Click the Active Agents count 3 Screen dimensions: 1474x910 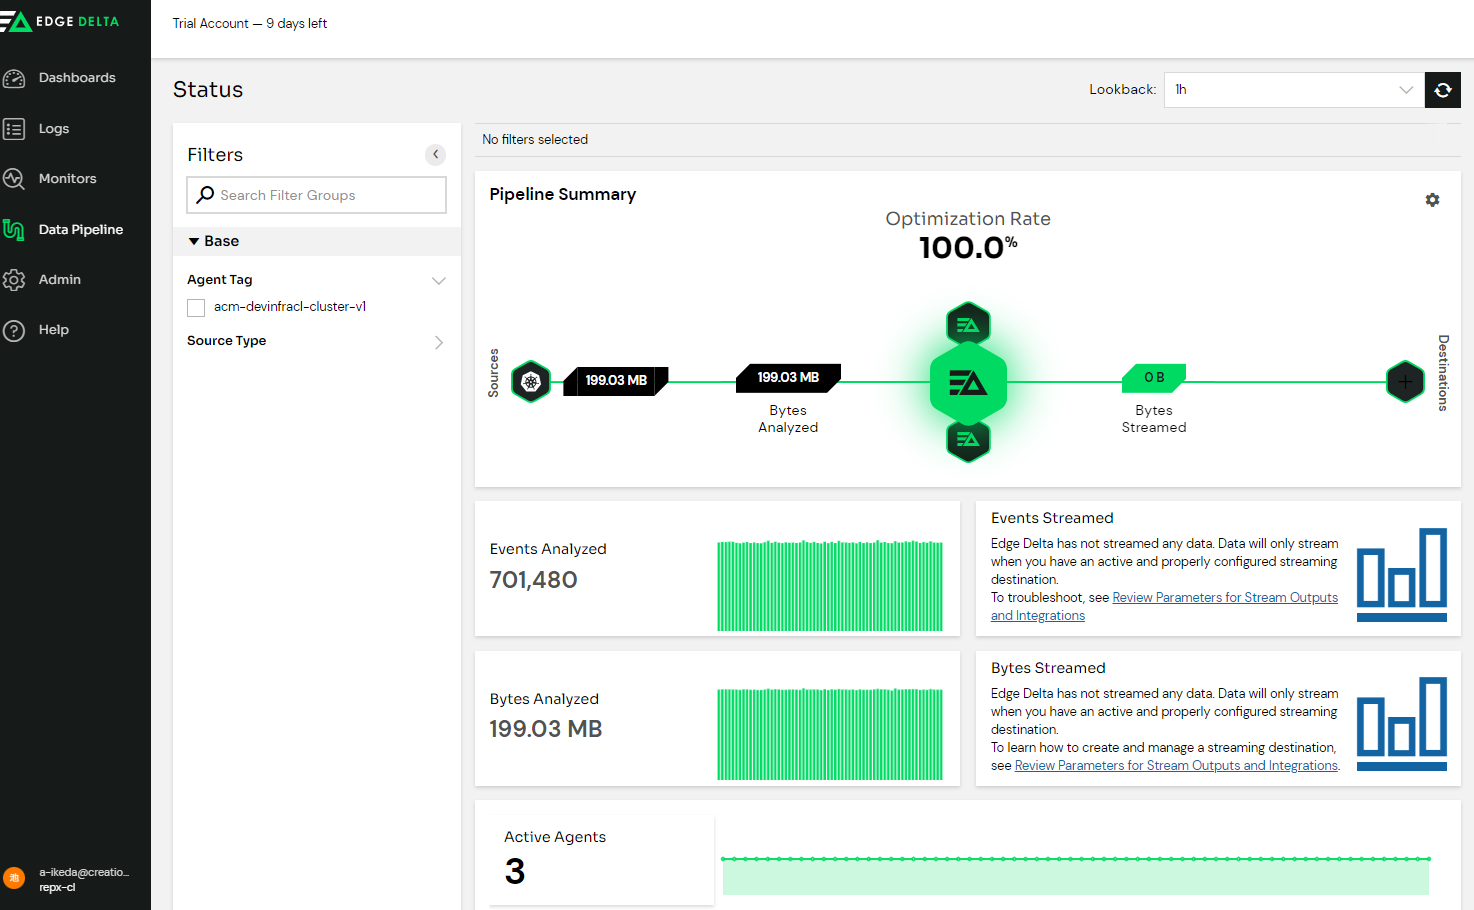point(515,872)
